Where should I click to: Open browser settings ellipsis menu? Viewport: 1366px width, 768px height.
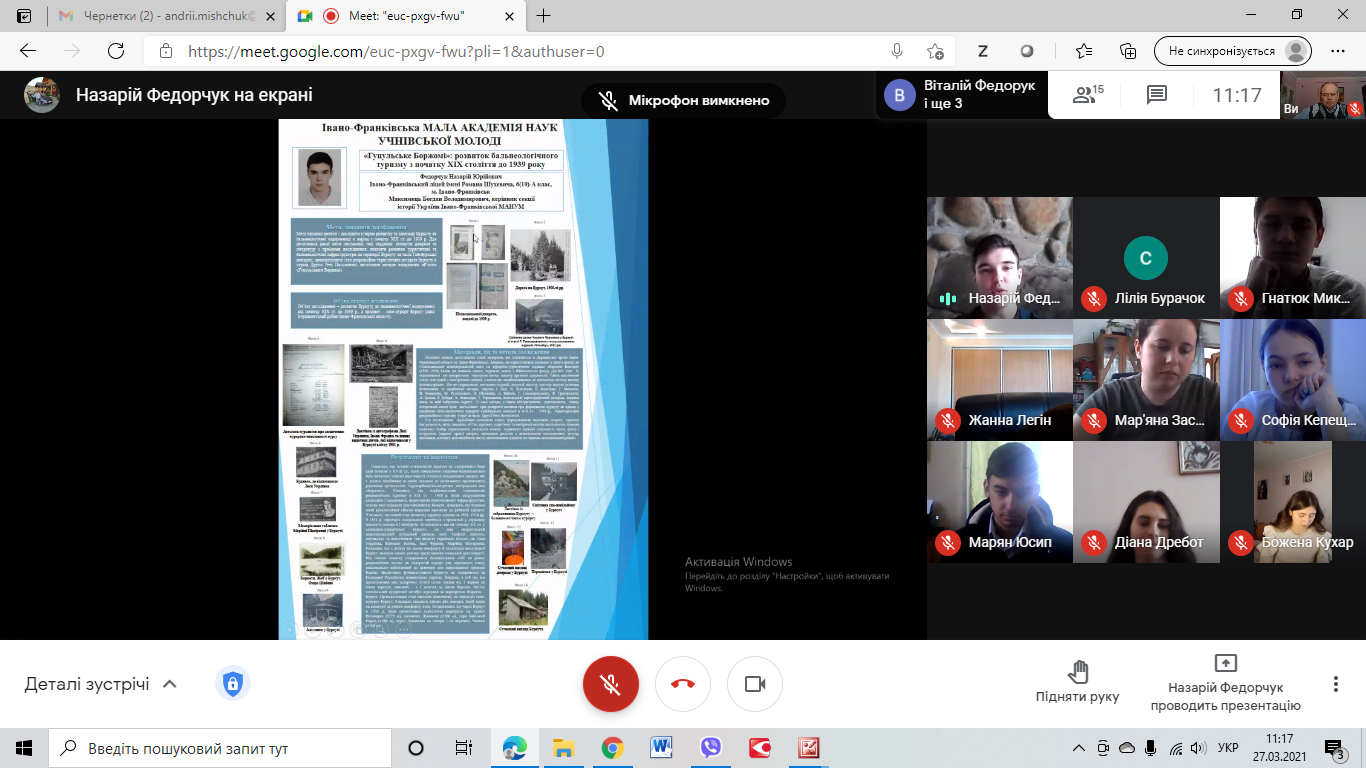tap(1338, 51)
